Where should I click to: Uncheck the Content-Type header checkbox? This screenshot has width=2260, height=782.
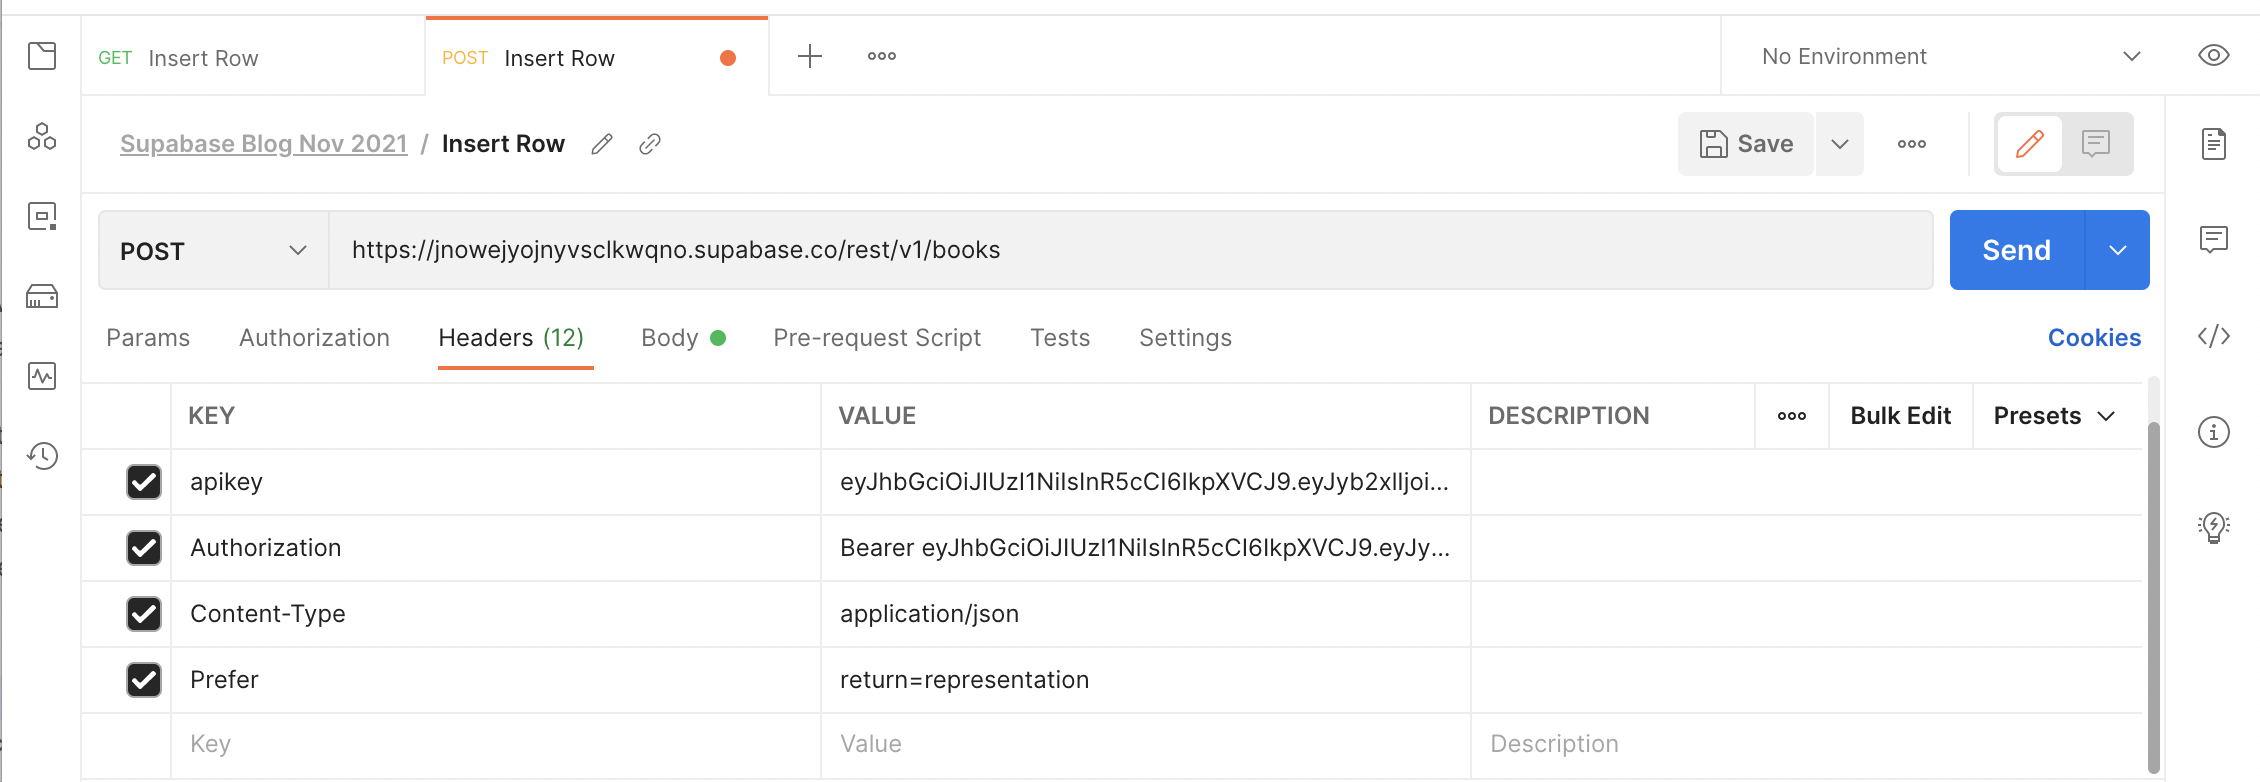point(144,614)
